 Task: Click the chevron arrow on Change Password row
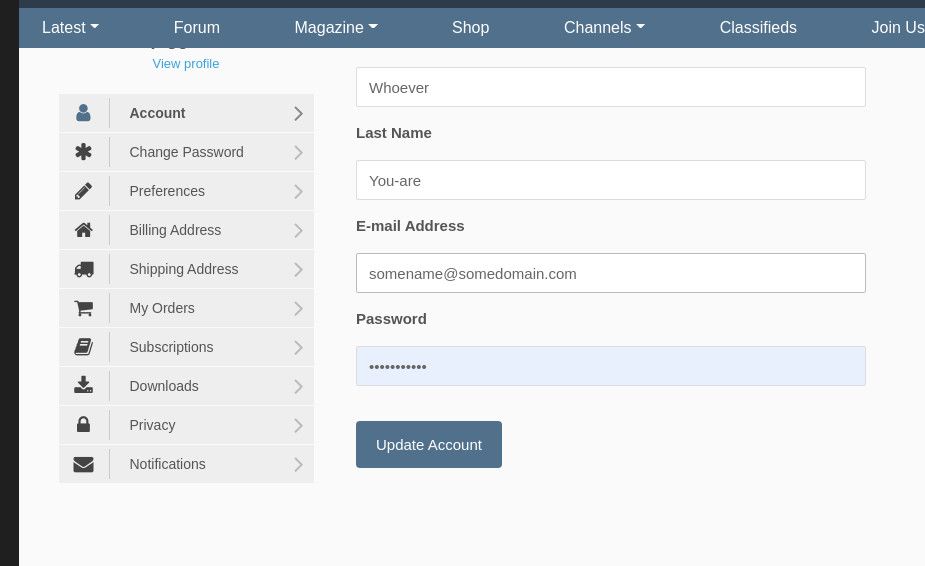pos(298,153)
